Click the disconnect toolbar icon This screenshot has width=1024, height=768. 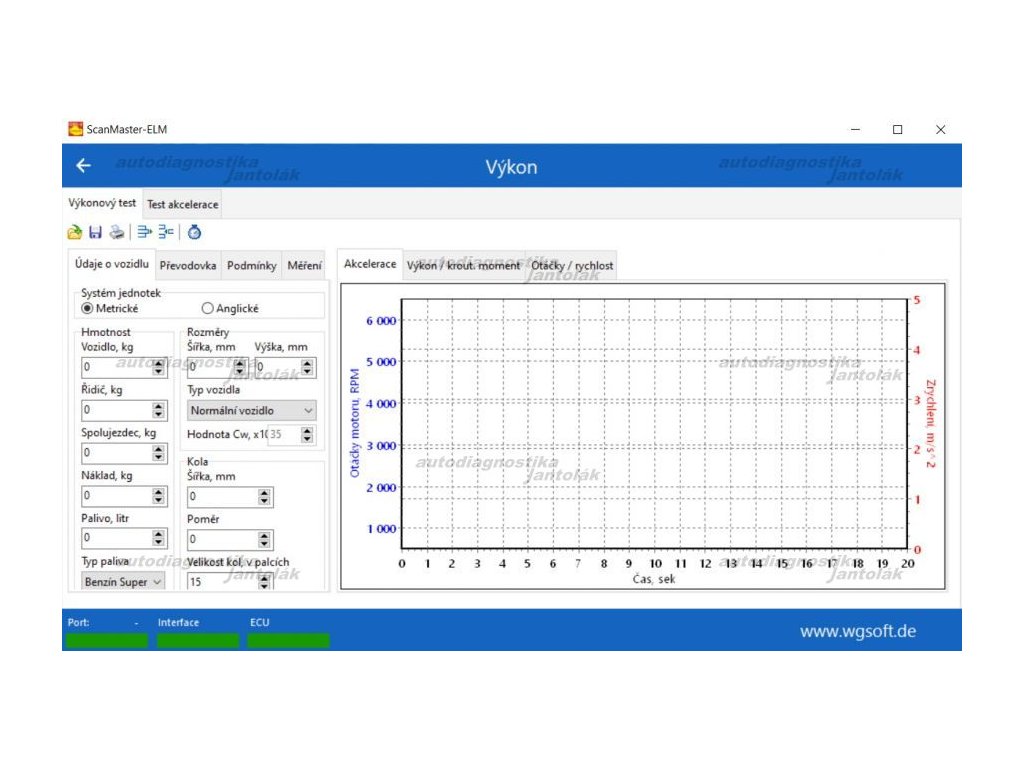166,232
